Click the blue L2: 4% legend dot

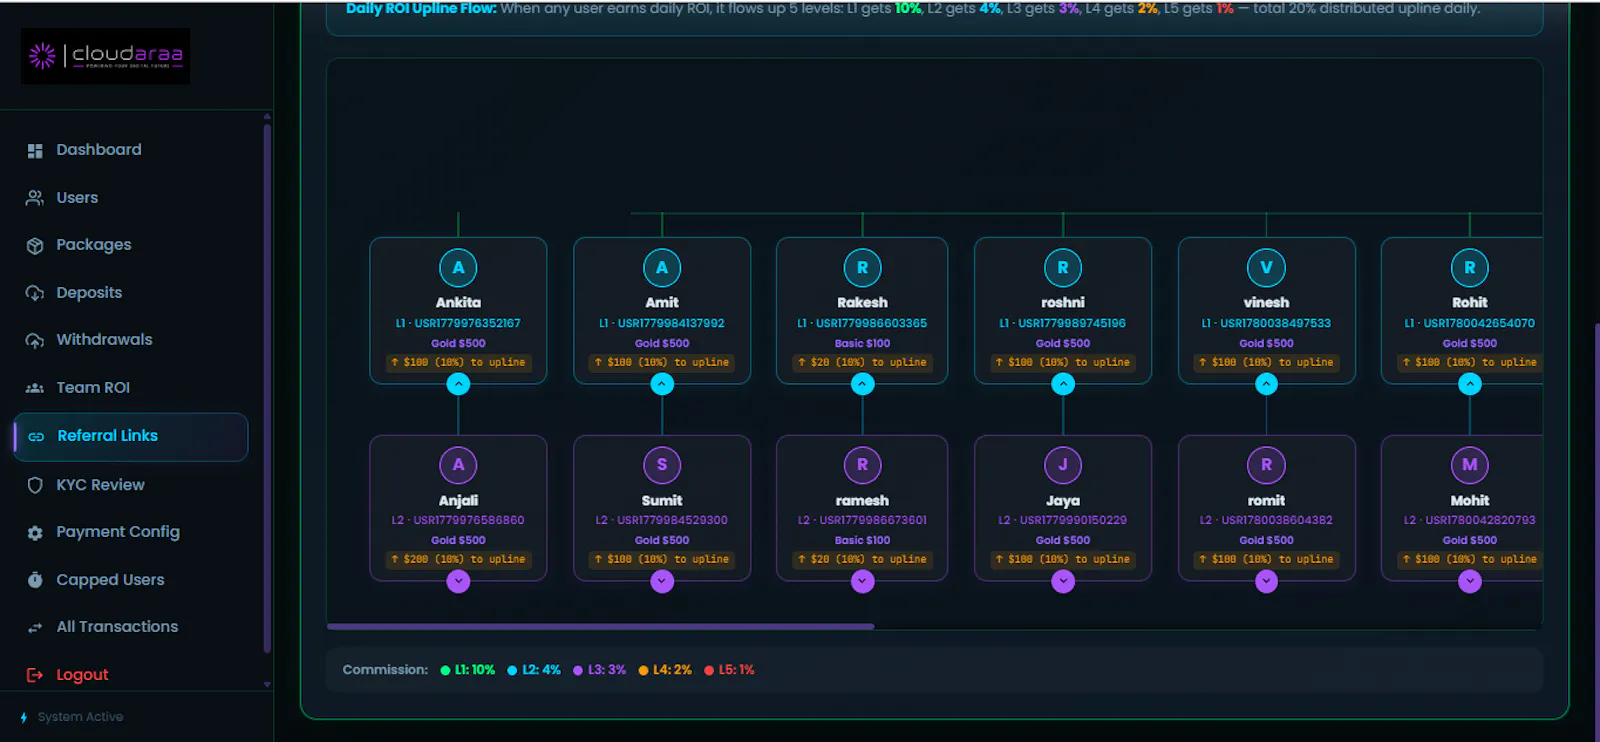coord(512,671)
